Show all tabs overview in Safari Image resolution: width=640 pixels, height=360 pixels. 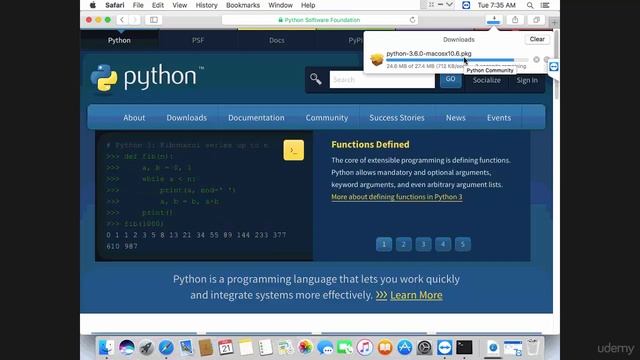click(536, 20)
